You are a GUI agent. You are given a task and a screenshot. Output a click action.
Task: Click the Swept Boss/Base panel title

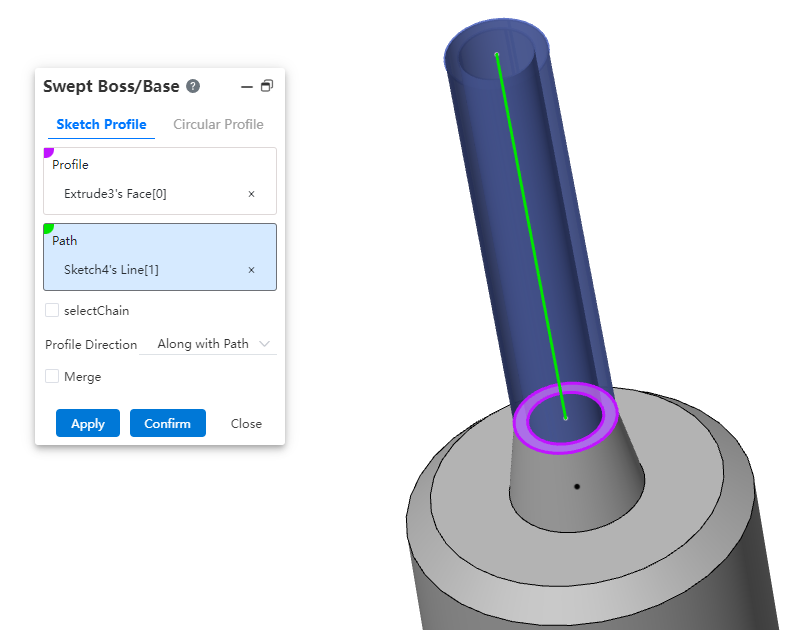pyautogui.click(x=111, y=87)
